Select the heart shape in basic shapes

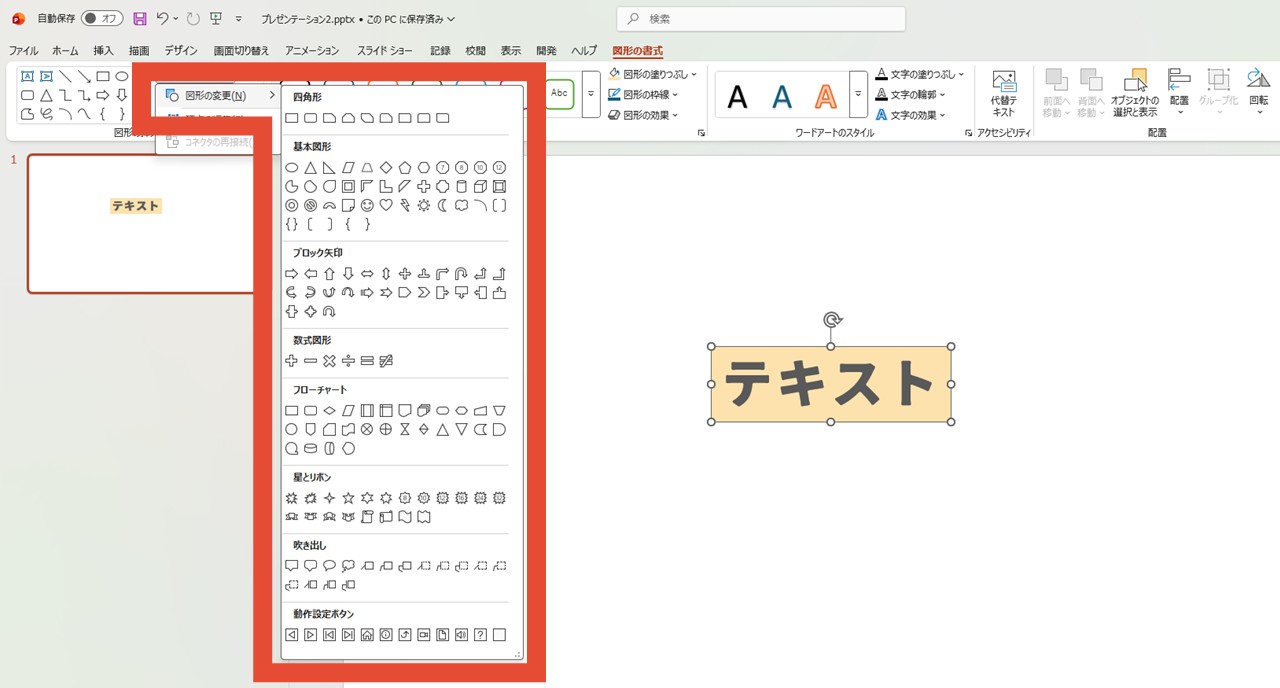click(386, 206)
